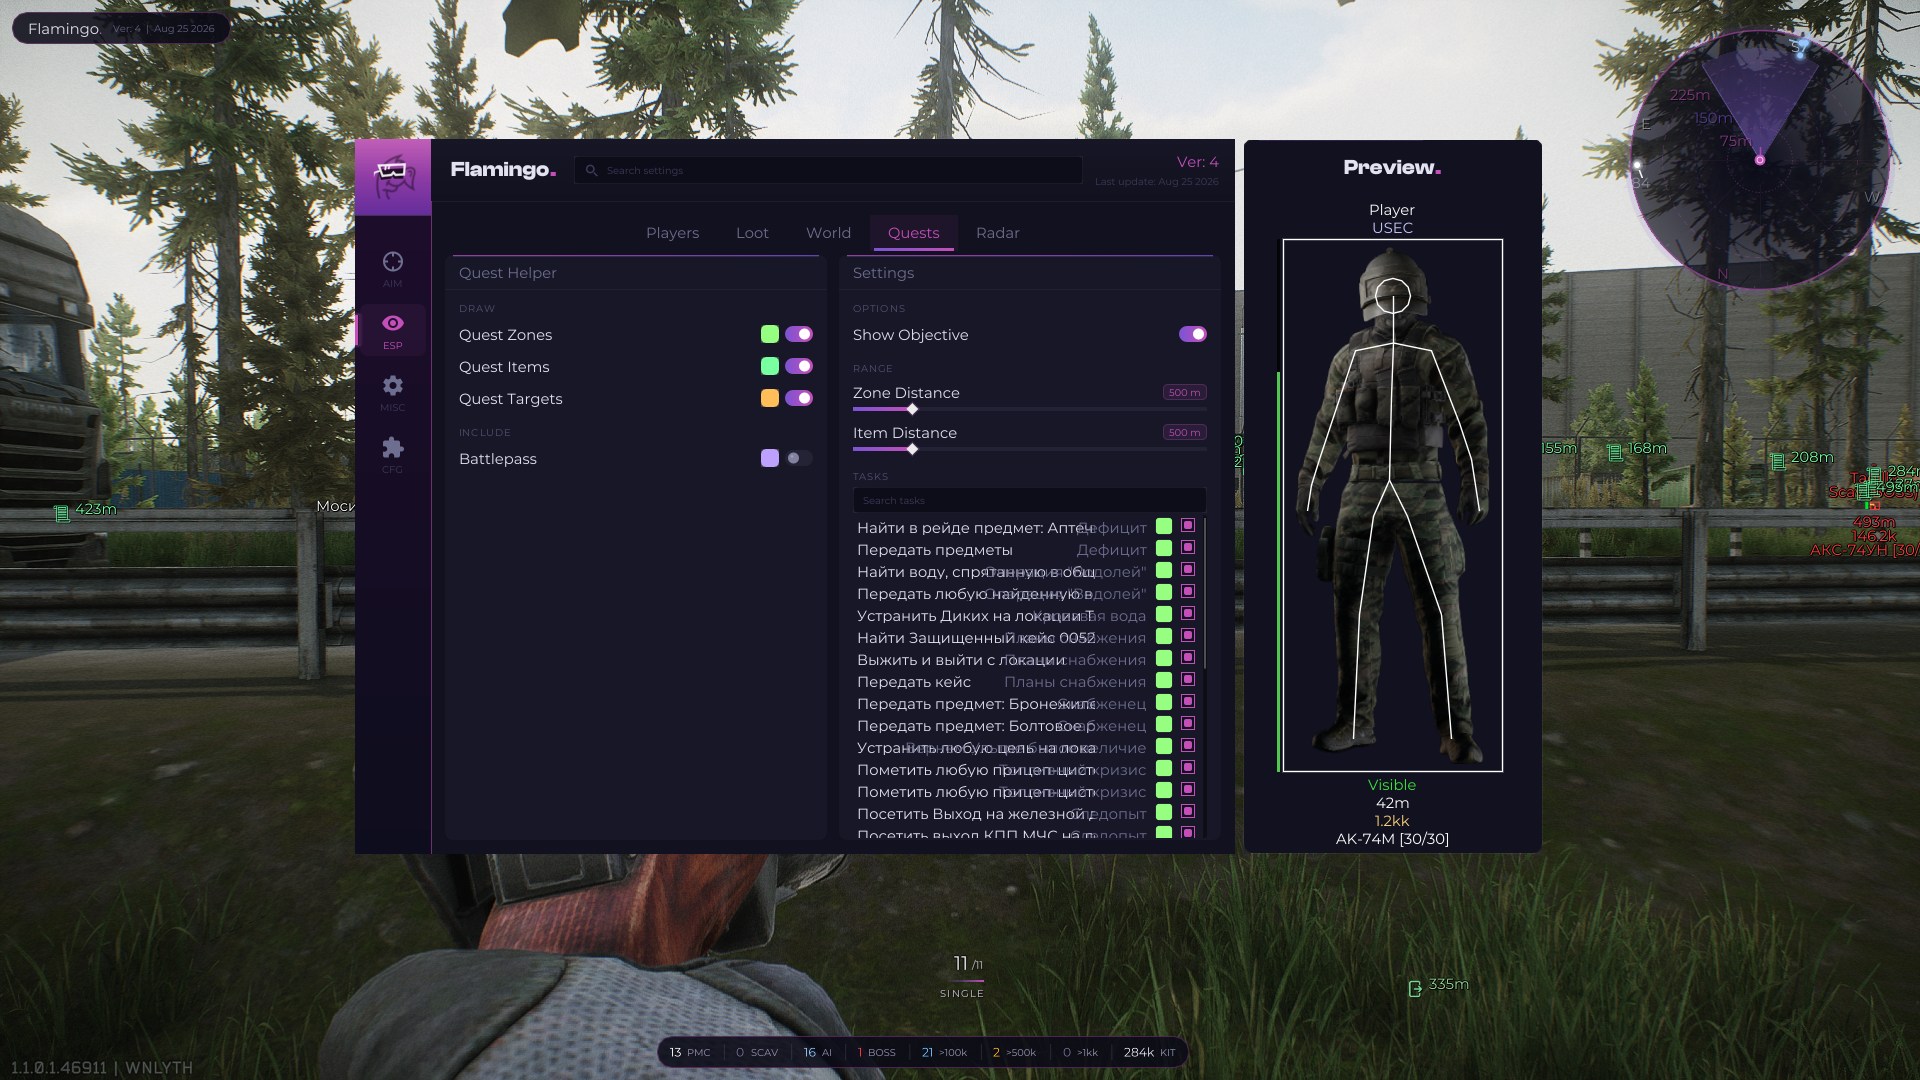Turn off the Show Objective toggle
Viewport: 1920px width, 1080px height.
click(1192, 335)
